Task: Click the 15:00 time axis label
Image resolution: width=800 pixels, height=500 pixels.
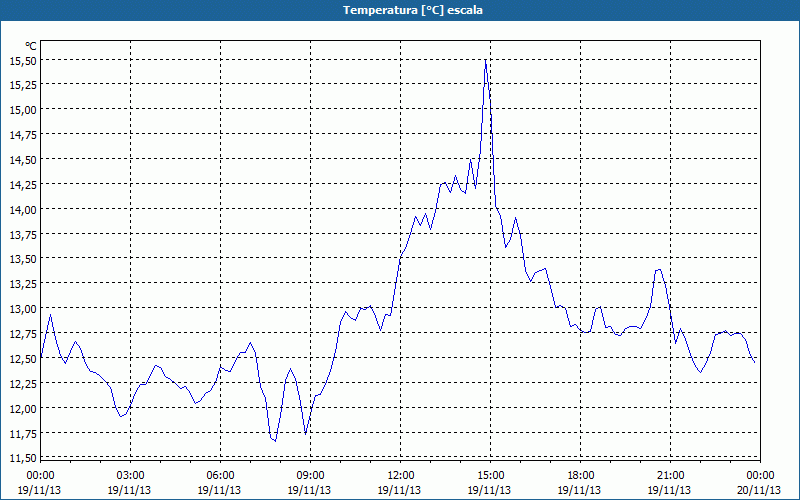Action: coord(490,476)
